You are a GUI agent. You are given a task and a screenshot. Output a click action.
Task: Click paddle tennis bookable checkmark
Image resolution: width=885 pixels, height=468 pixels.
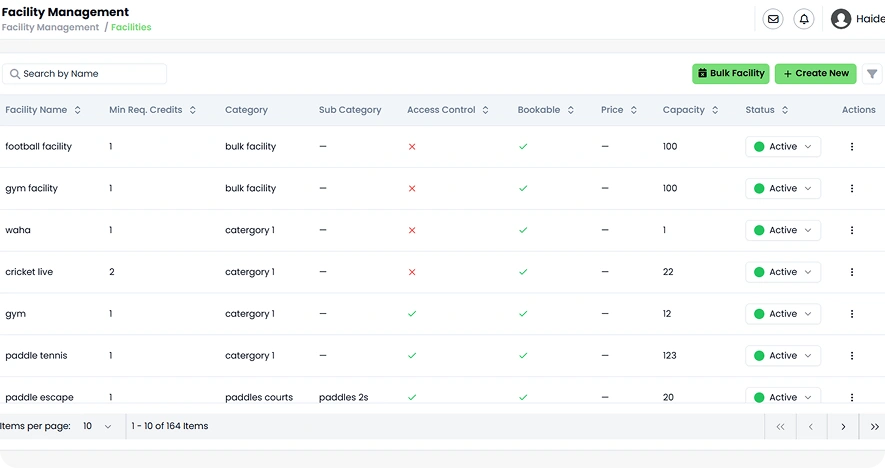pos(523,356)
